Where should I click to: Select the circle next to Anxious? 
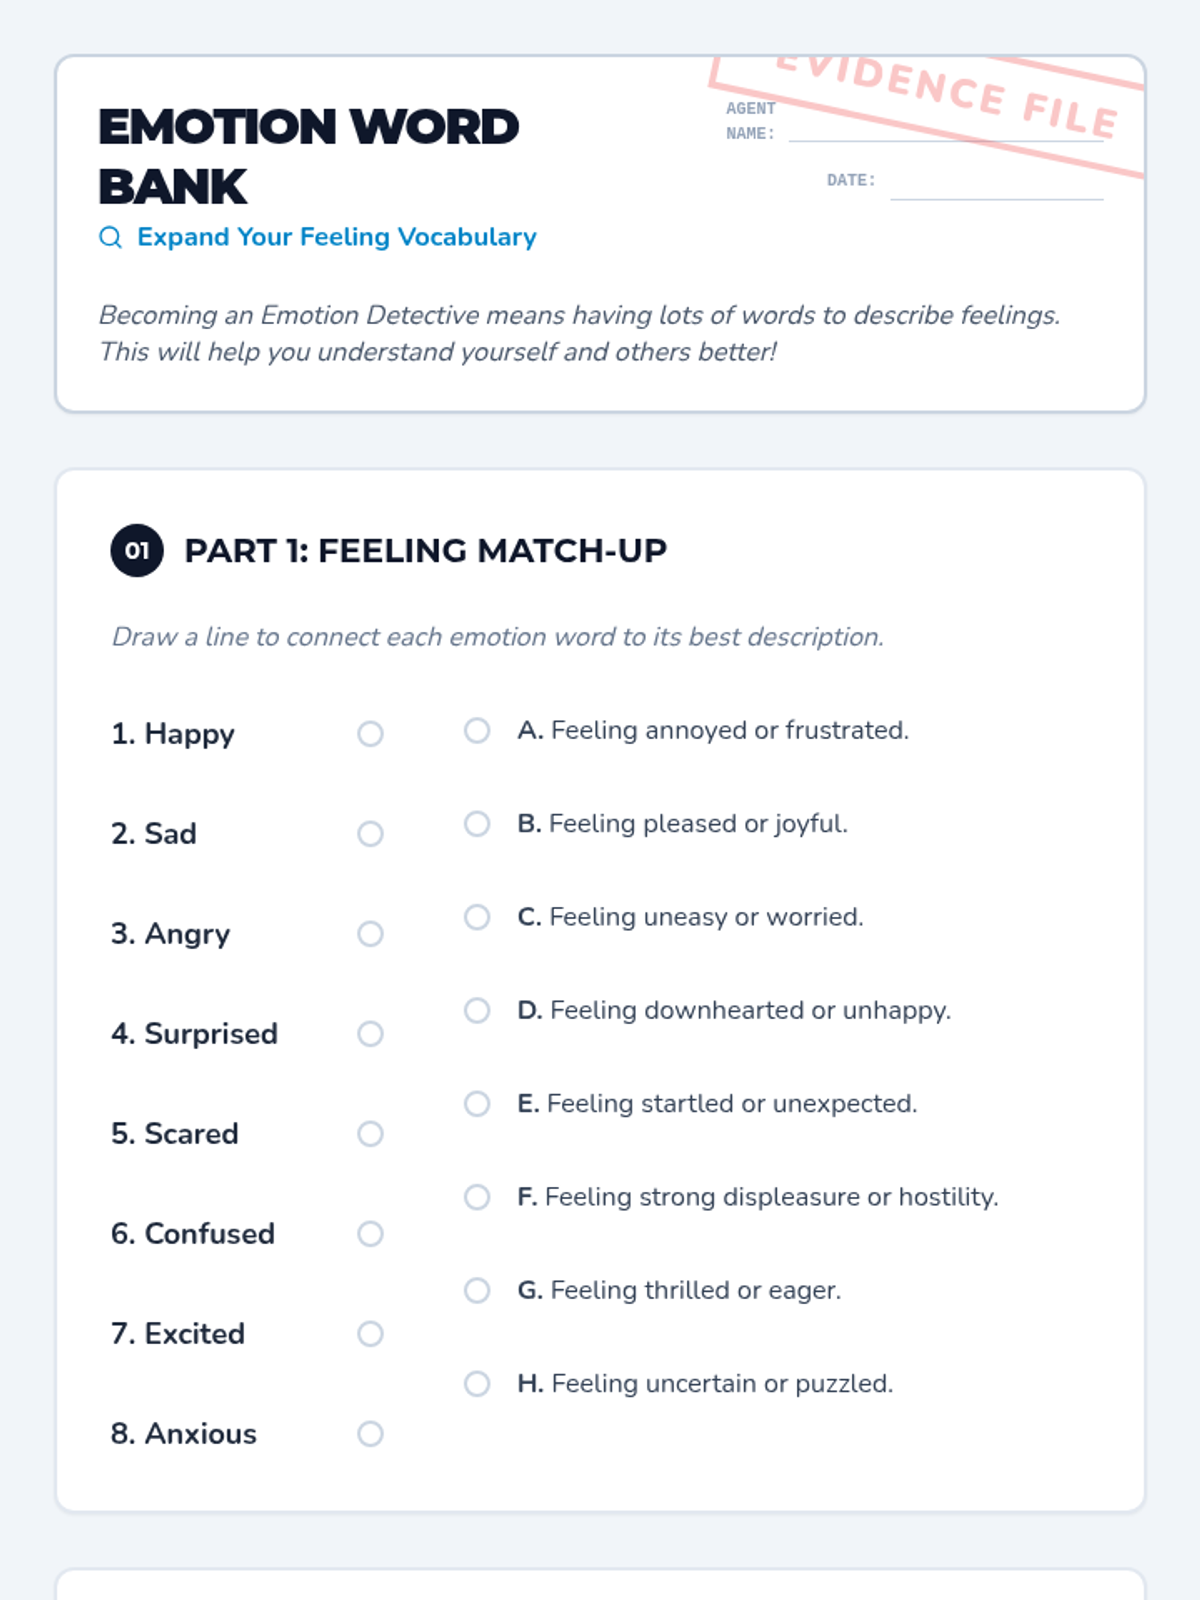click(370, 1434)
